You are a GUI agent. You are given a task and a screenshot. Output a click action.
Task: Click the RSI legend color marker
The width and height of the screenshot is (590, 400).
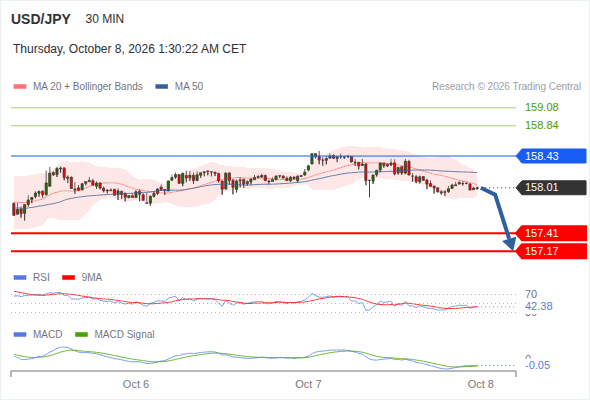20,278
